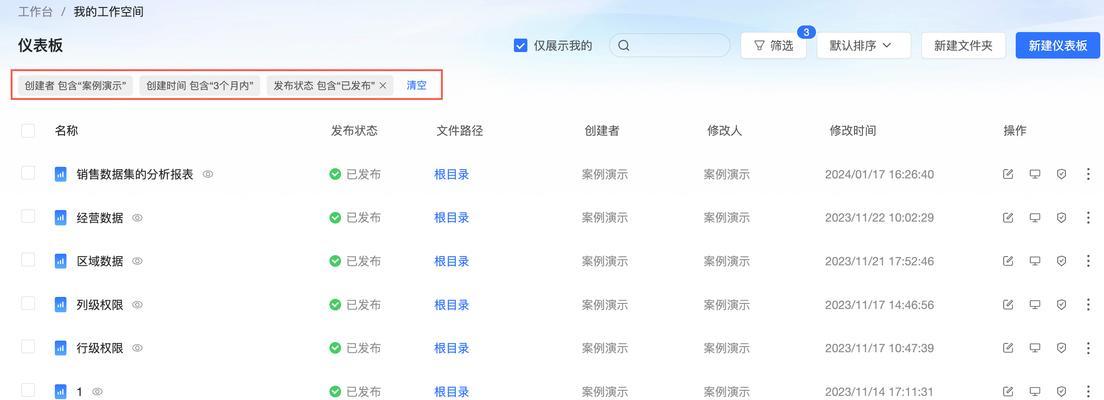The width and height of the screenshot is (1104, 400).
Task: Edit the 销售数据集的分析报表 dashboard
Action: click(x=1008, y=174)
